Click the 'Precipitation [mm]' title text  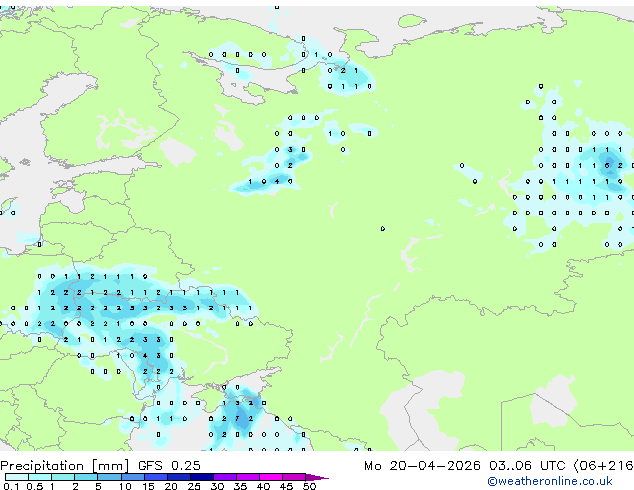point(65,466)
